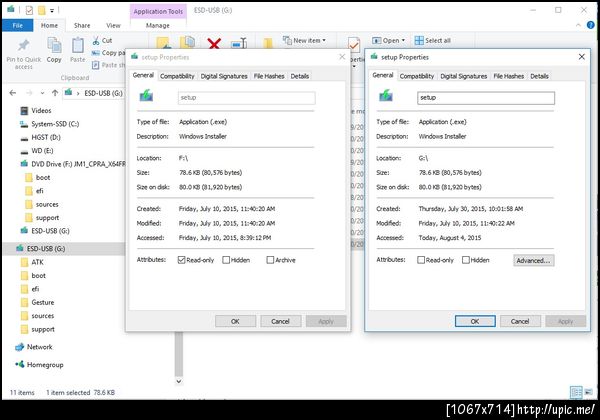Click the Rename ribbon icon
Viewport: 600px width, 420px height.
[239, 43]
